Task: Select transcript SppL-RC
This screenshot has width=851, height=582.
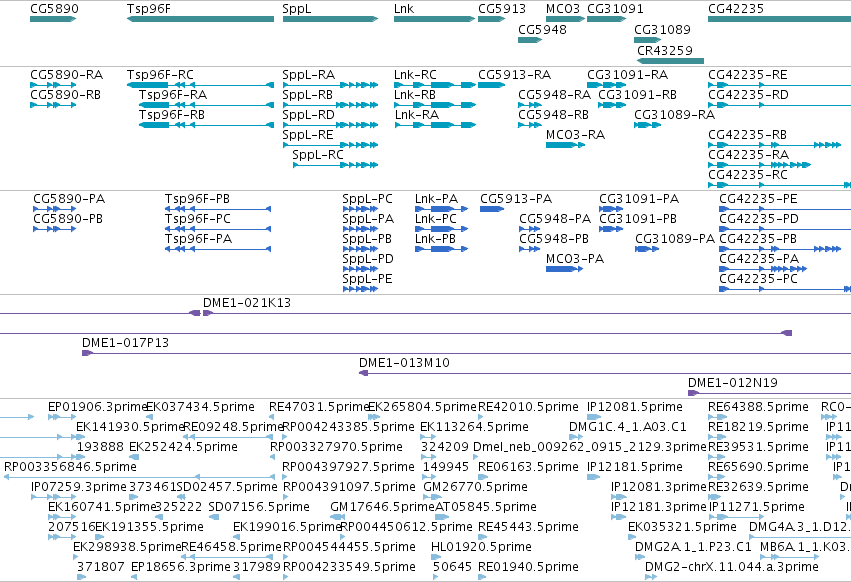Action: (x=335, y=165)
